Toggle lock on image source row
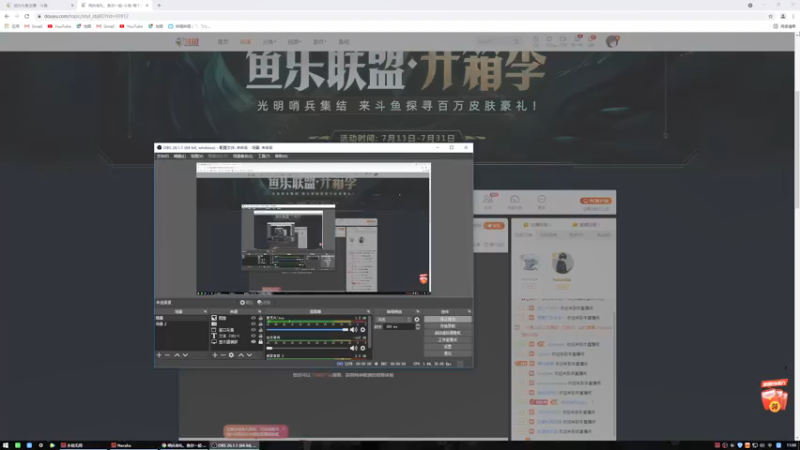Viewport: 800px width, 450px height. (260, 318)
